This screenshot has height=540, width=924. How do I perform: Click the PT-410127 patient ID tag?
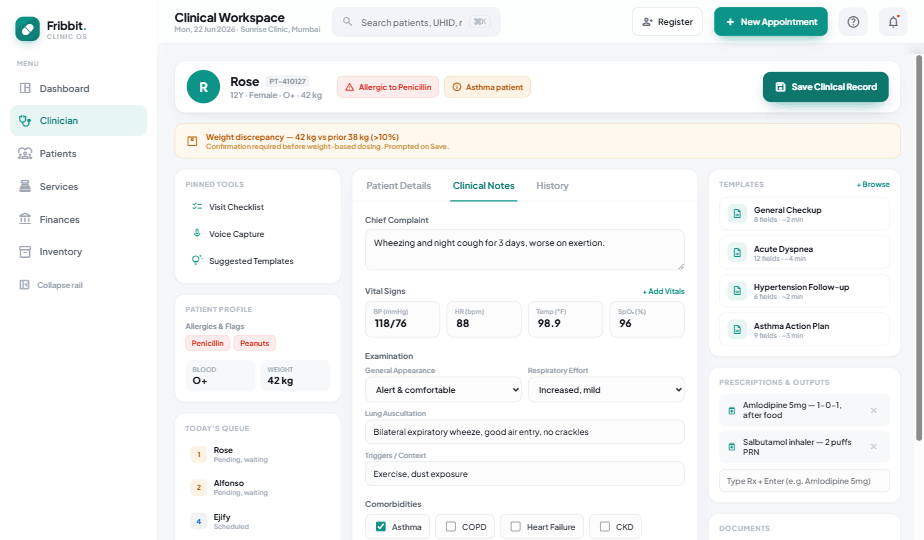pos(288,81)
